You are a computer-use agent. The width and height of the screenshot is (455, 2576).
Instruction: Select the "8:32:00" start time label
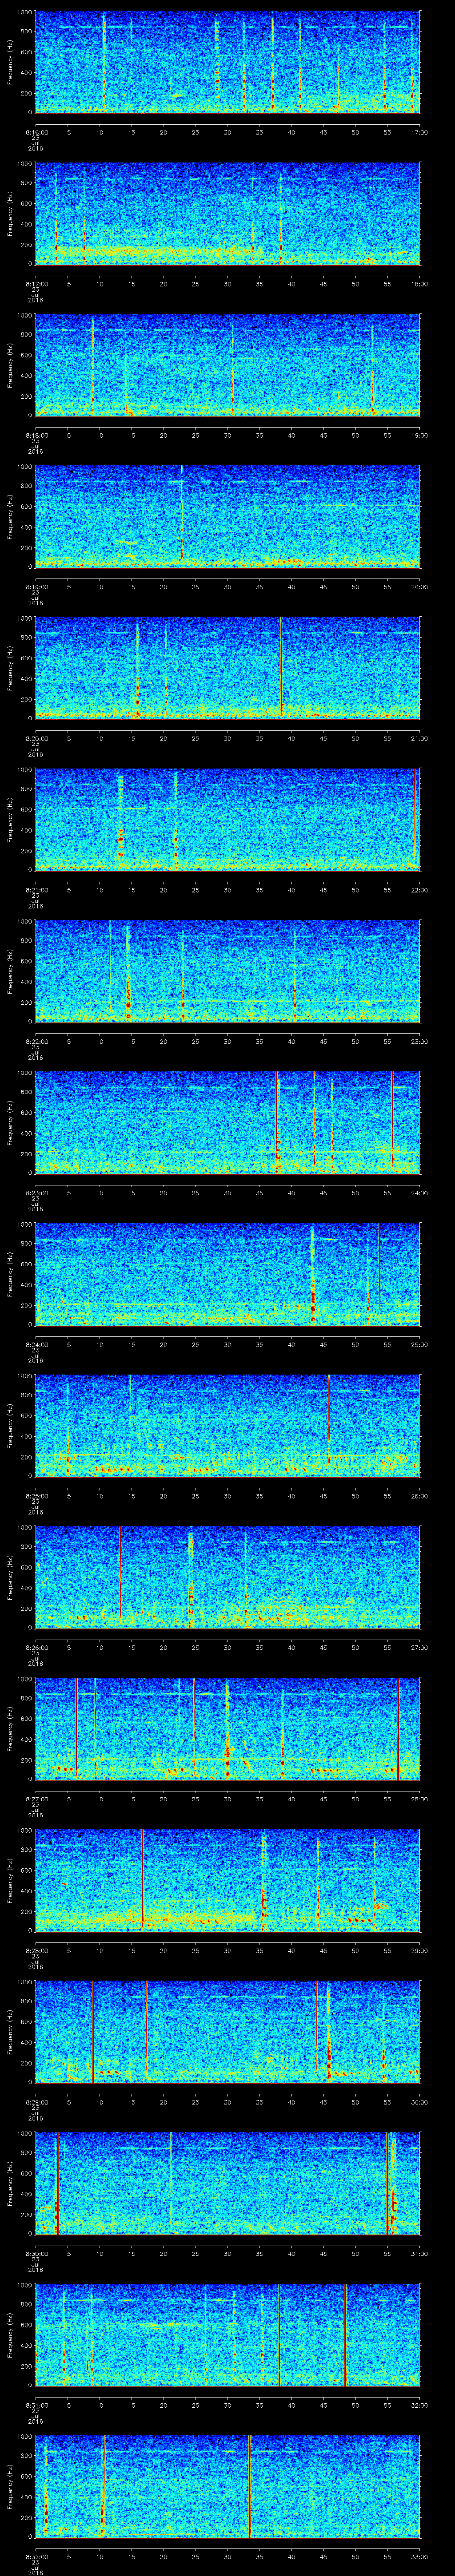(x=36, y=2556)
